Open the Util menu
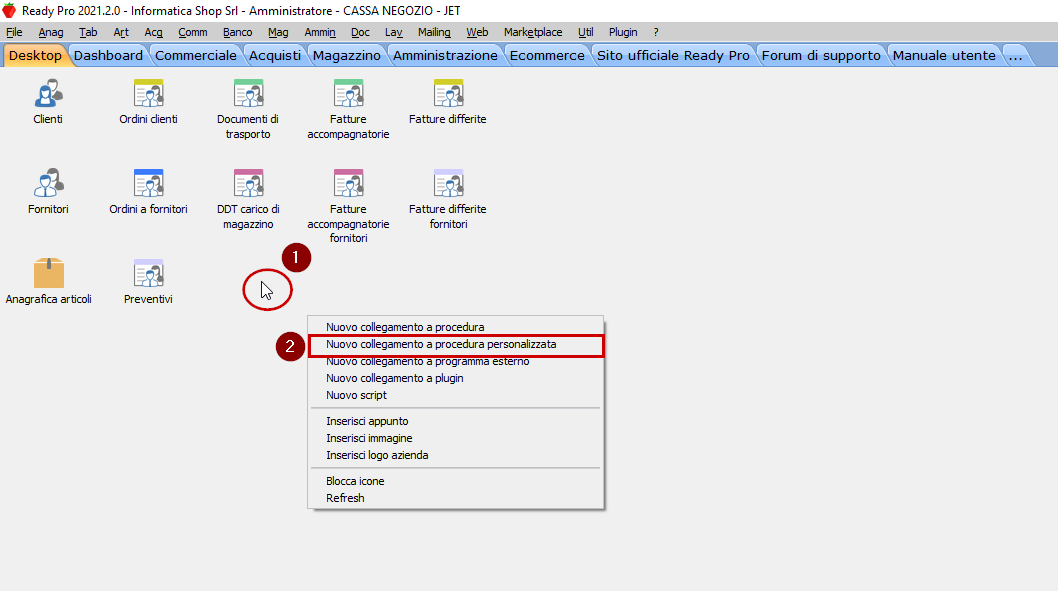 585,32
